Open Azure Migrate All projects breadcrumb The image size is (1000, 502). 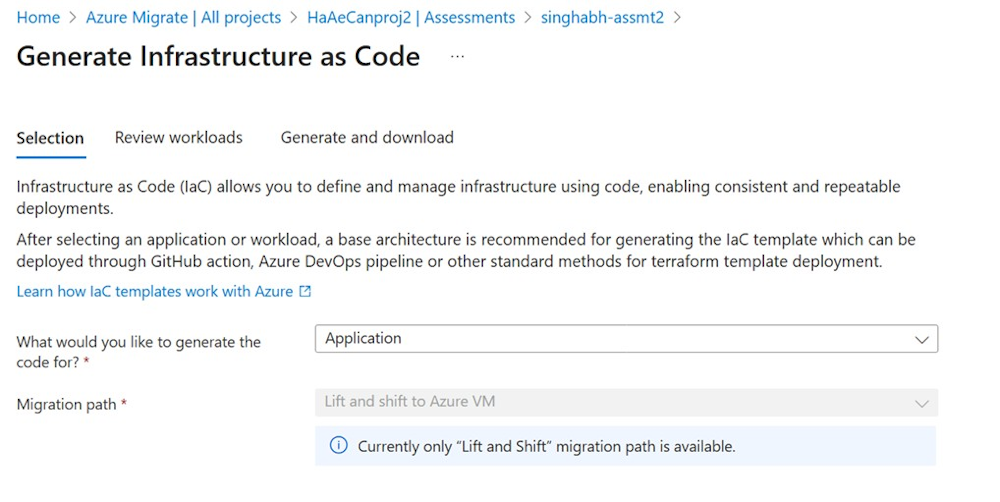point(183,18)
